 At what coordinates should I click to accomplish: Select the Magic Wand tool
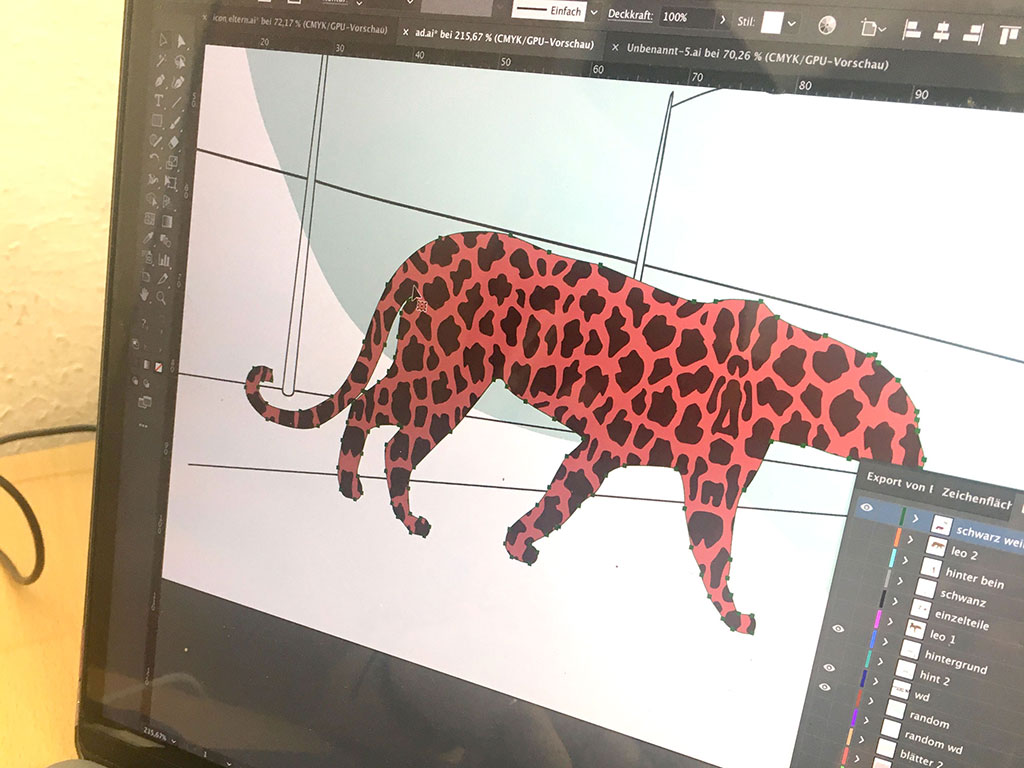tap(161, 60)
